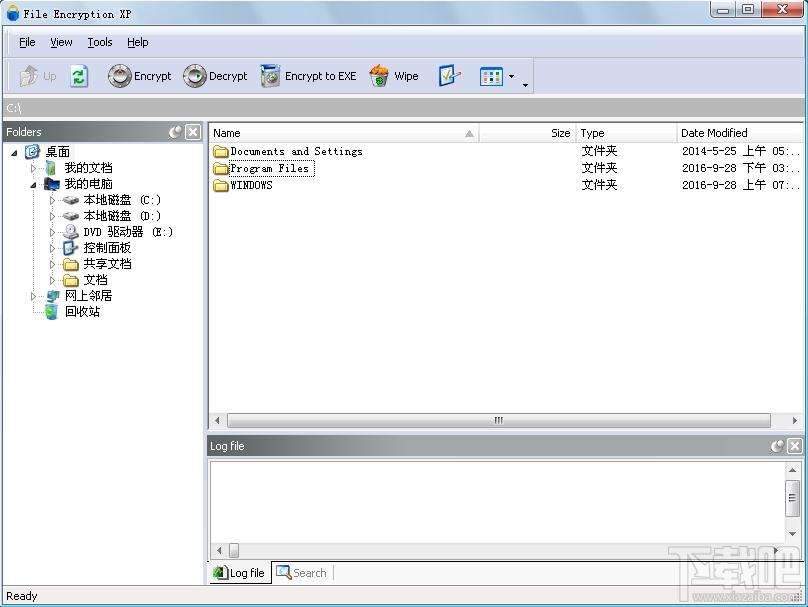
Task: Click the C:\ path address bar
Action: pos(403,108)
